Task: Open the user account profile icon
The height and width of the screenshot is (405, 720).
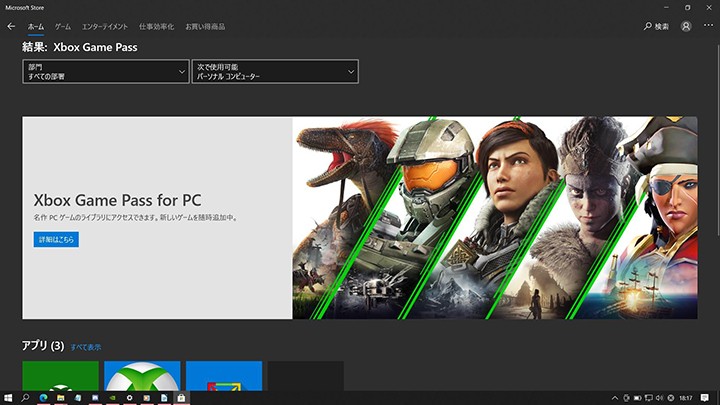Action: click(x=686, y=26)
